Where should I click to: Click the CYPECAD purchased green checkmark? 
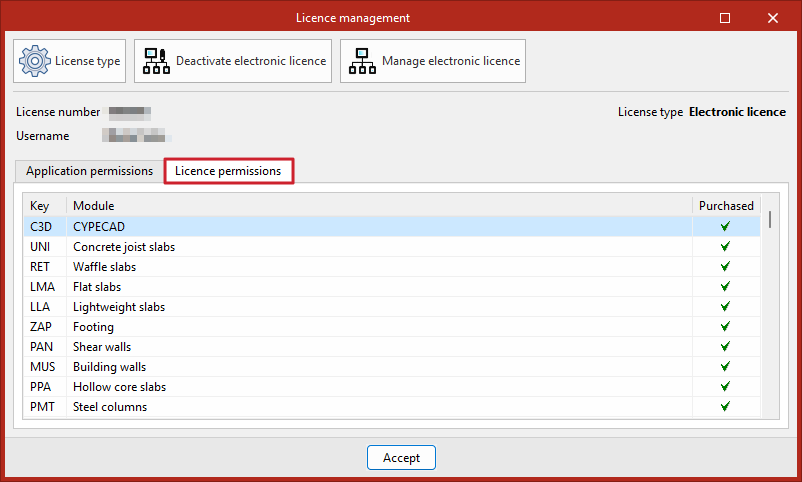click(x=725, y=226)
